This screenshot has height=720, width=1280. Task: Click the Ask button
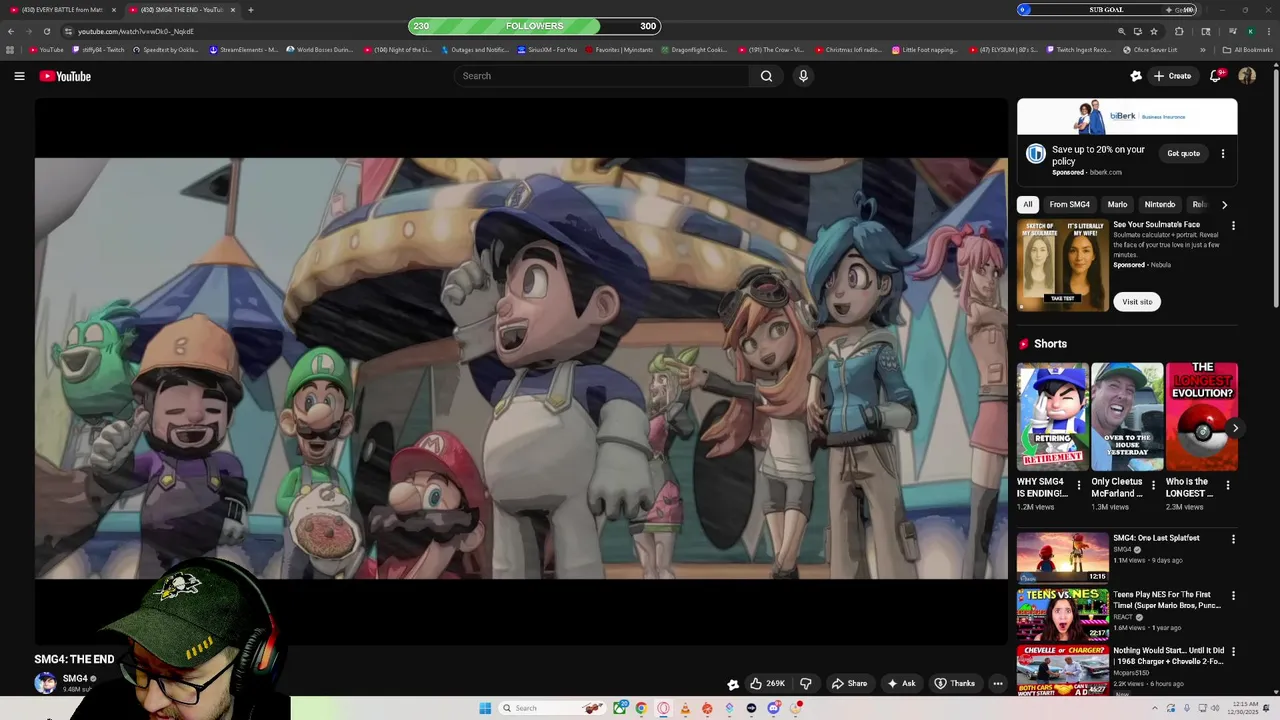point(901,683)
